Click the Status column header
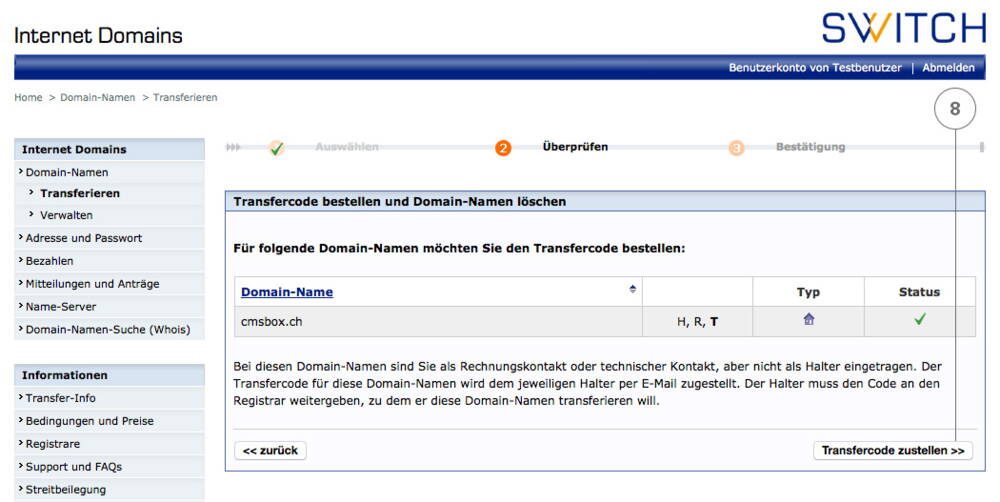 tap(919, 292)
